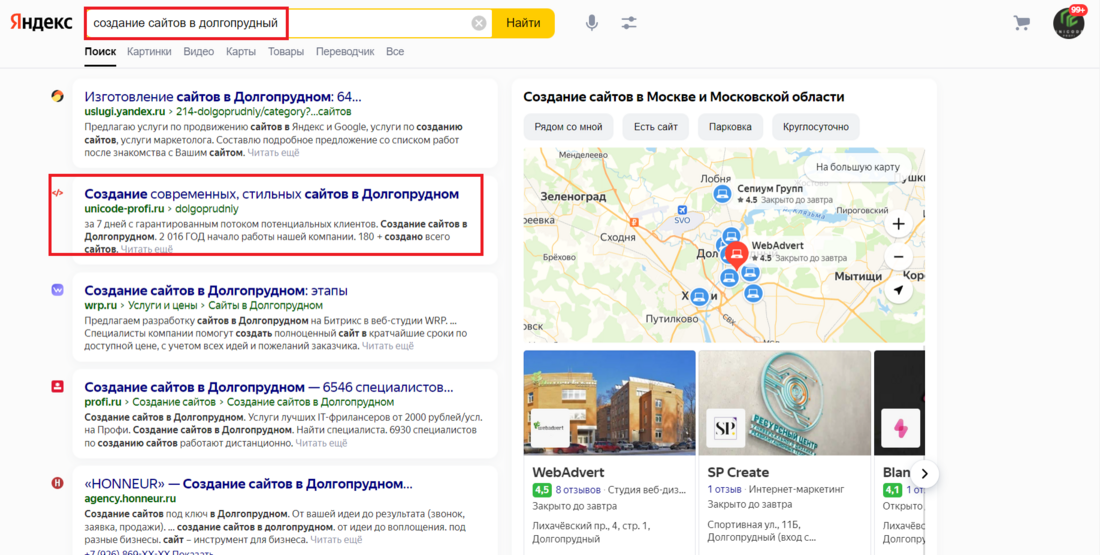The image size is (1100, 555).
Task: Locate me with the map arrow icon
Action: coord(899,290)
